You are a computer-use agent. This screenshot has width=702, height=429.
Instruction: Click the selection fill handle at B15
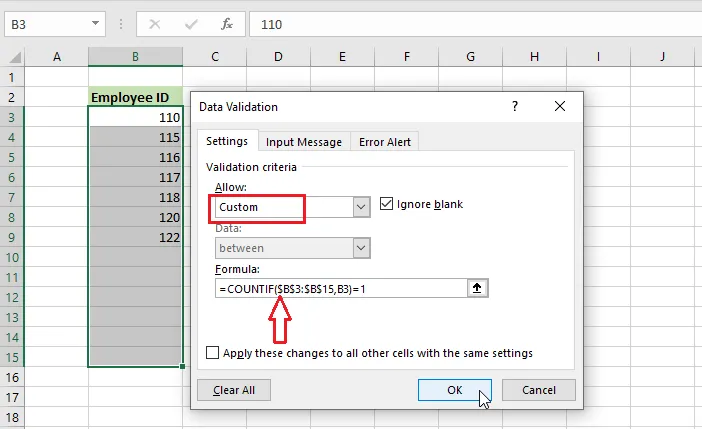(x=182, y=366)
